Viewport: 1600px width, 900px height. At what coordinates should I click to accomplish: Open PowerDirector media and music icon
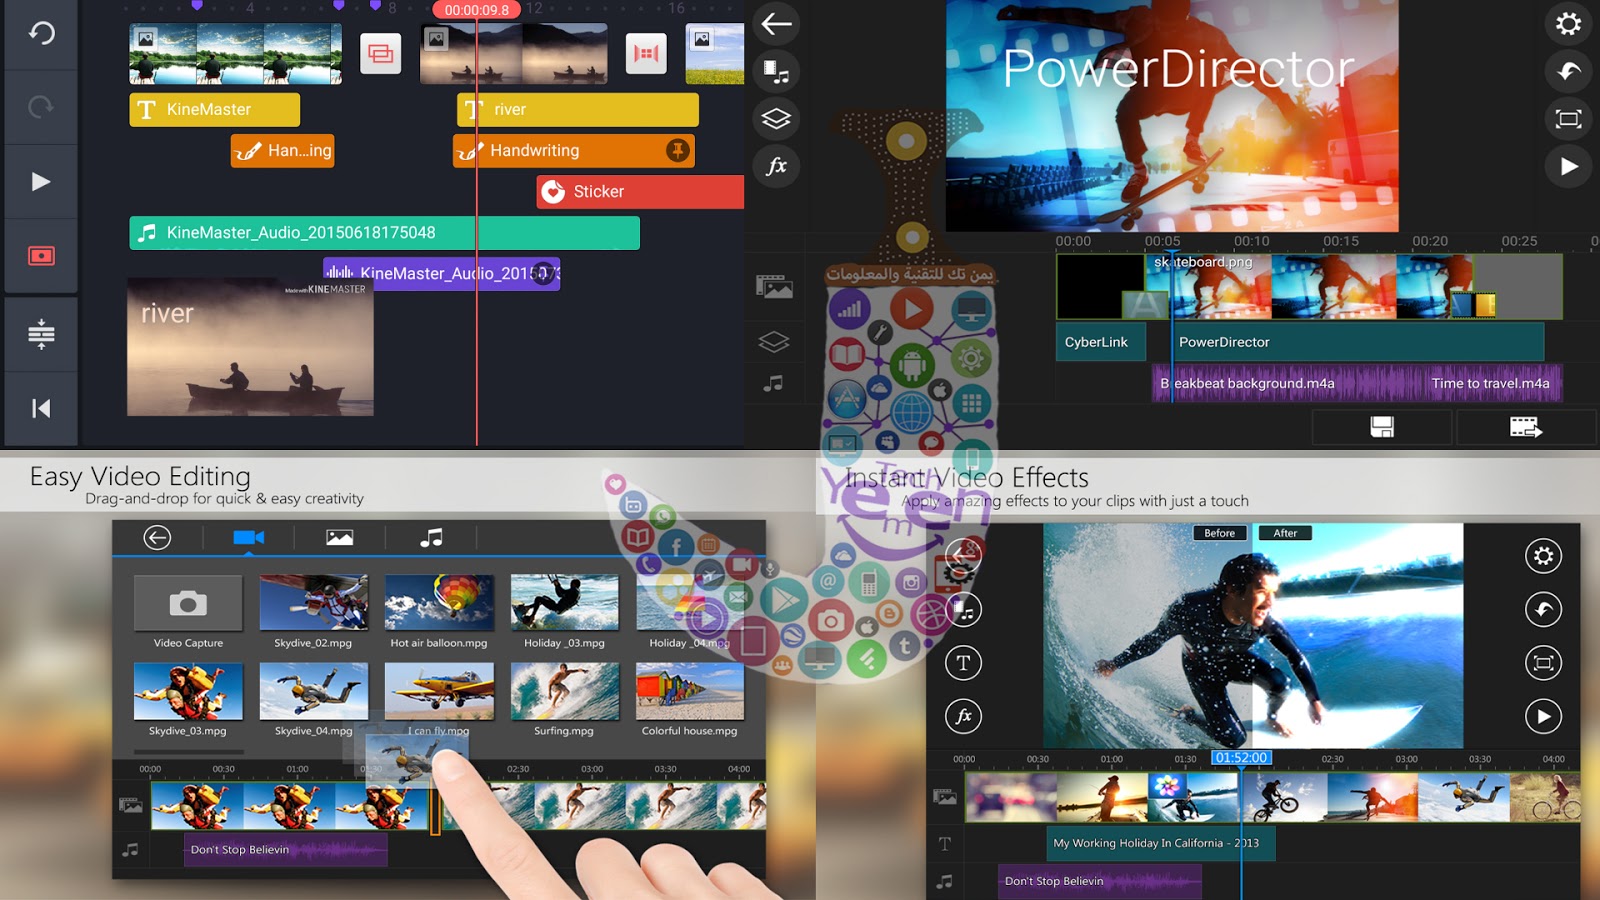tap(776, 72)
